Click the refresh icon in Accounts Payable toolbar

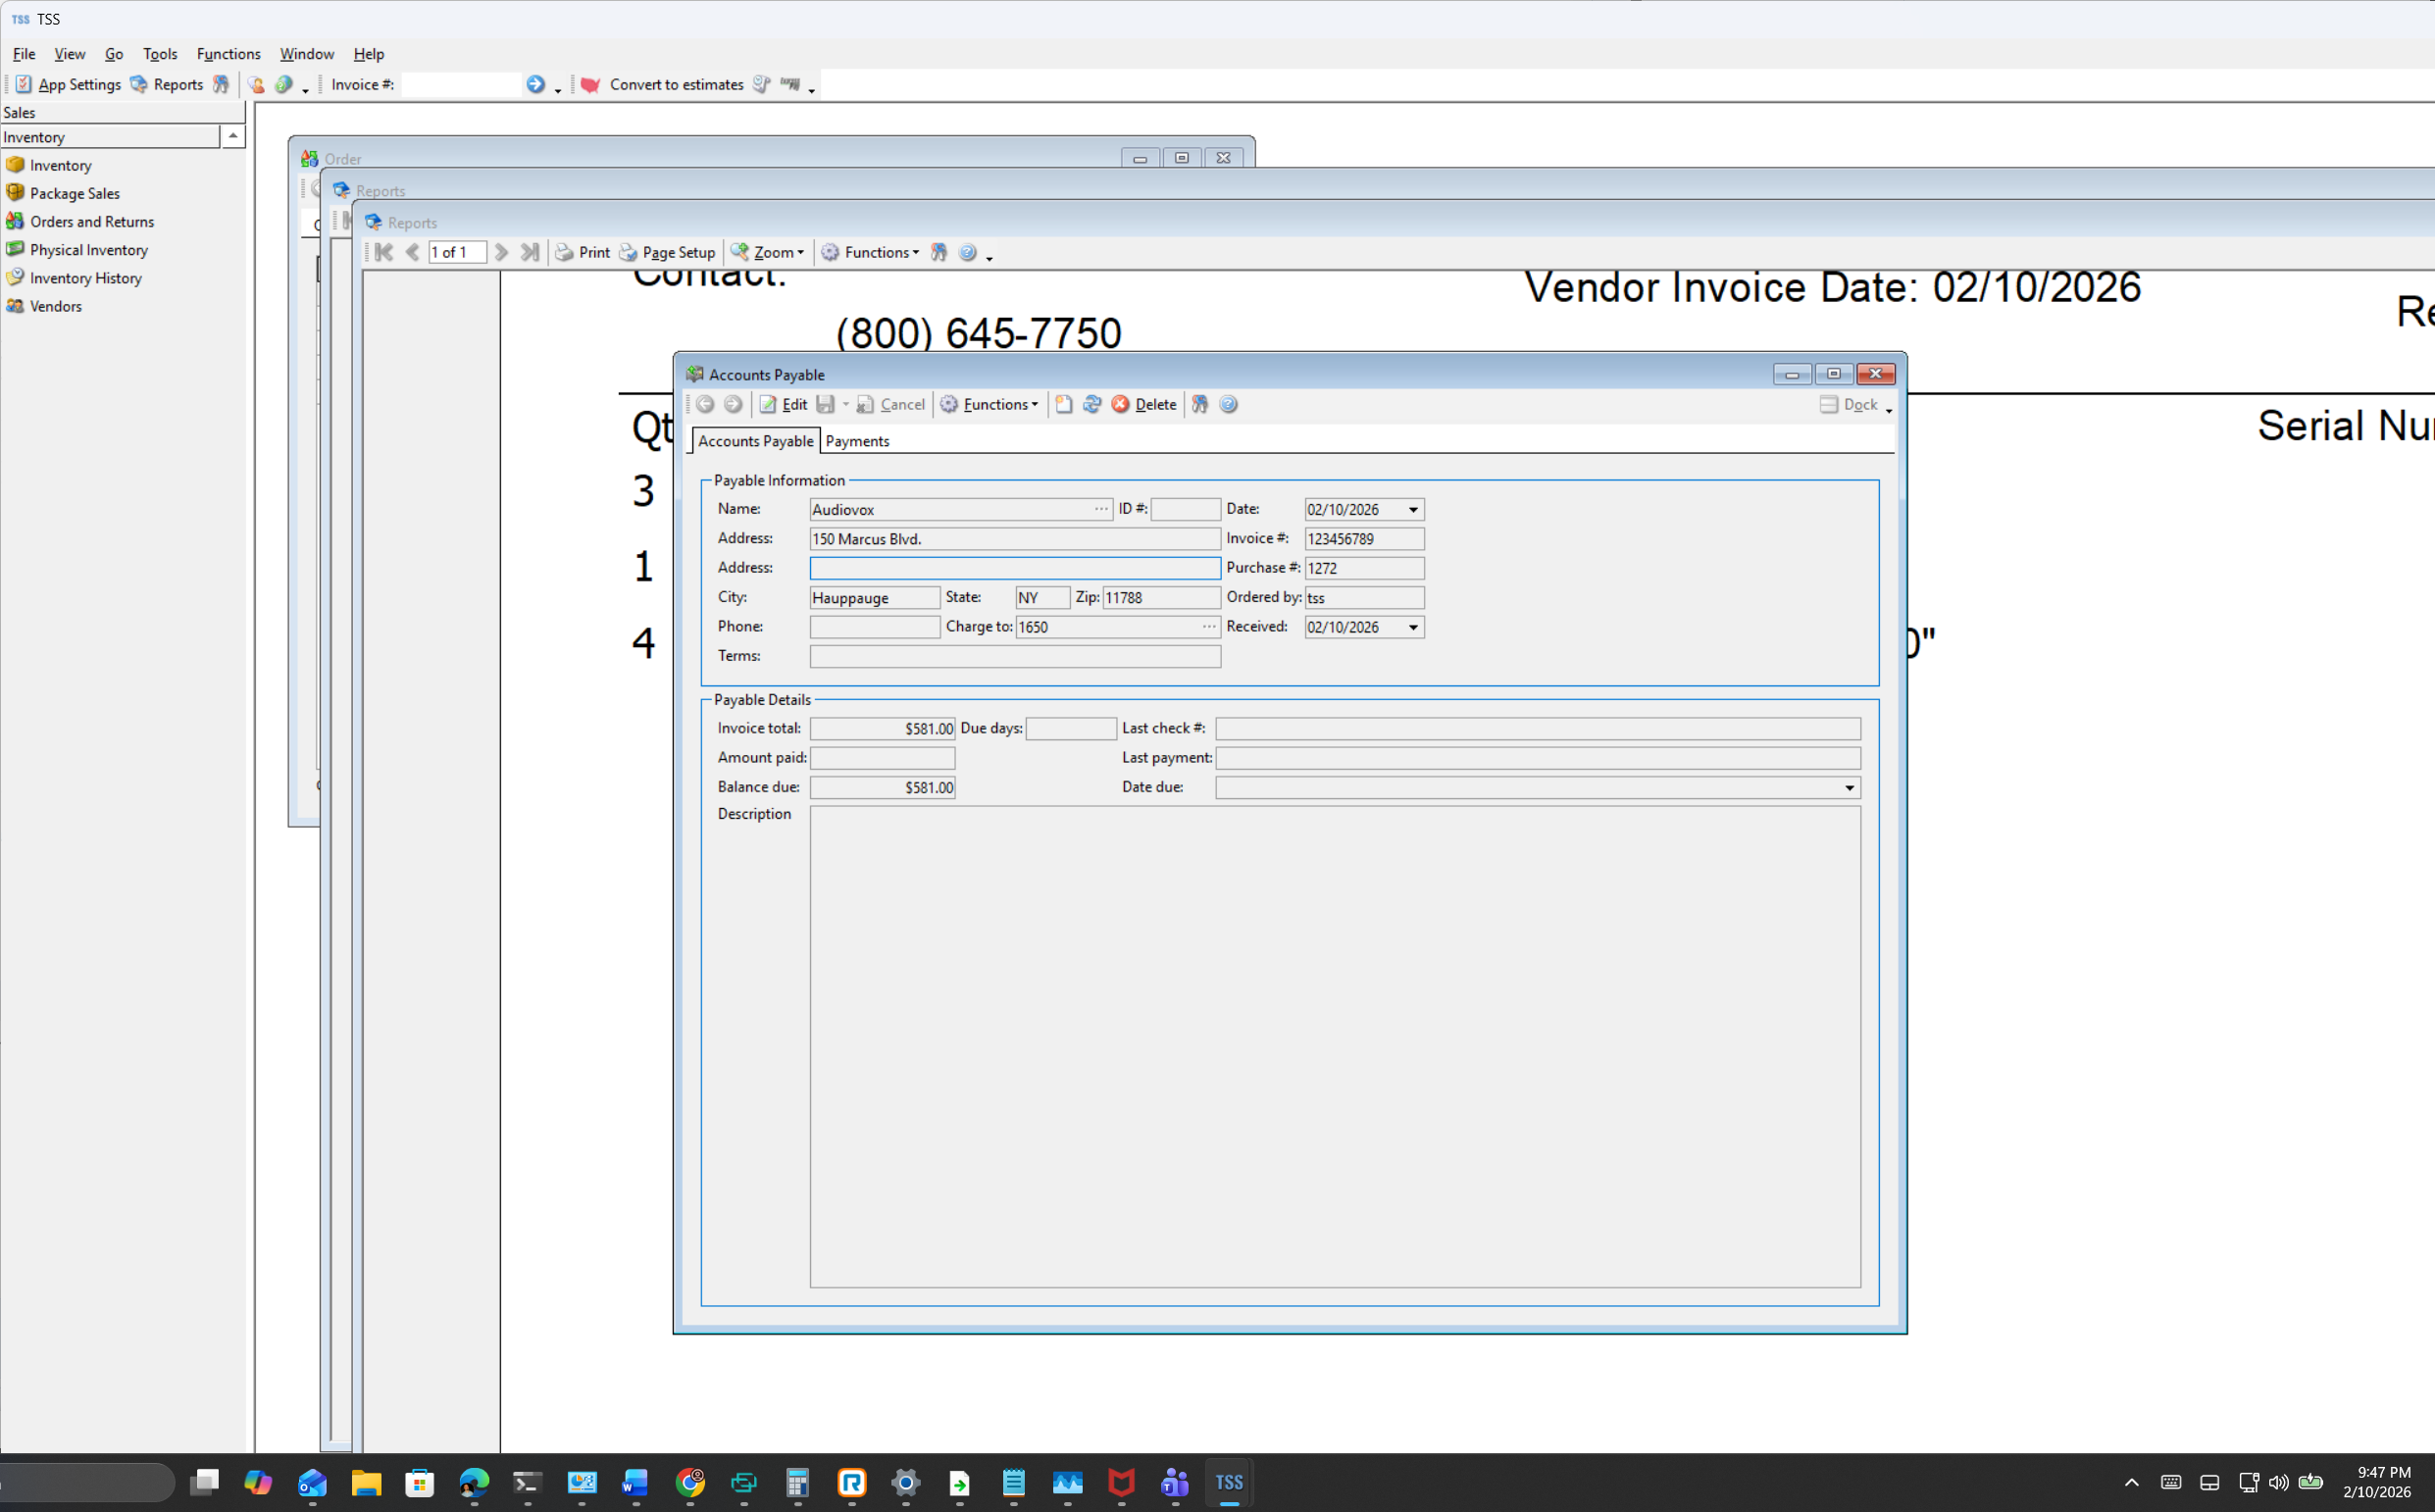point(1092,404)
